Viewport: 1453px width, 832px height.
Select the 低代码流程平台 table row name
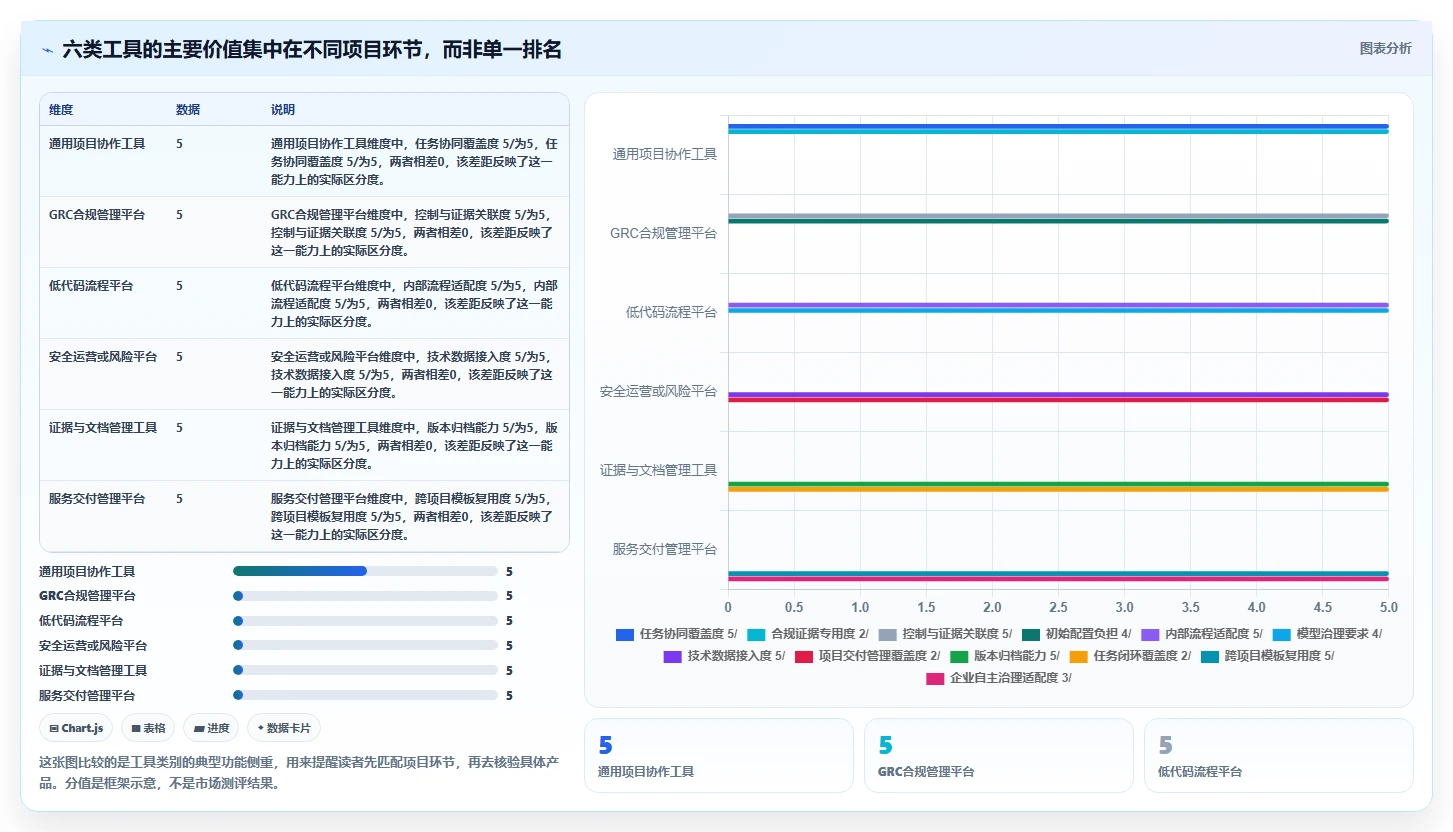91,286
